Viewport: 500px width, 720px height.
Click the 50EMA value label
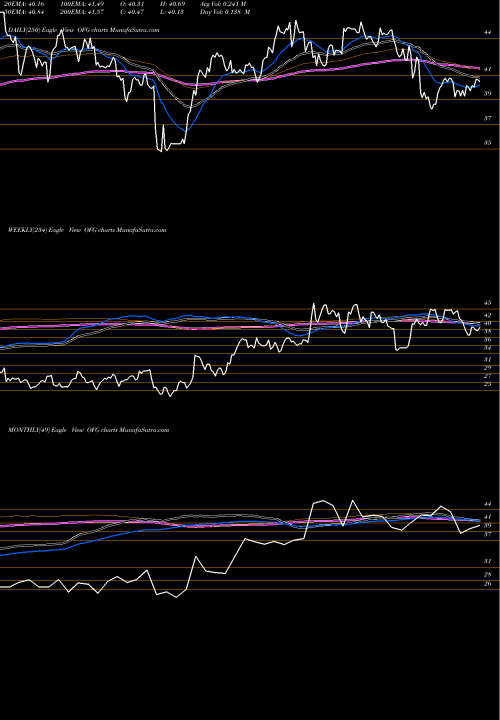pos(23,12)
